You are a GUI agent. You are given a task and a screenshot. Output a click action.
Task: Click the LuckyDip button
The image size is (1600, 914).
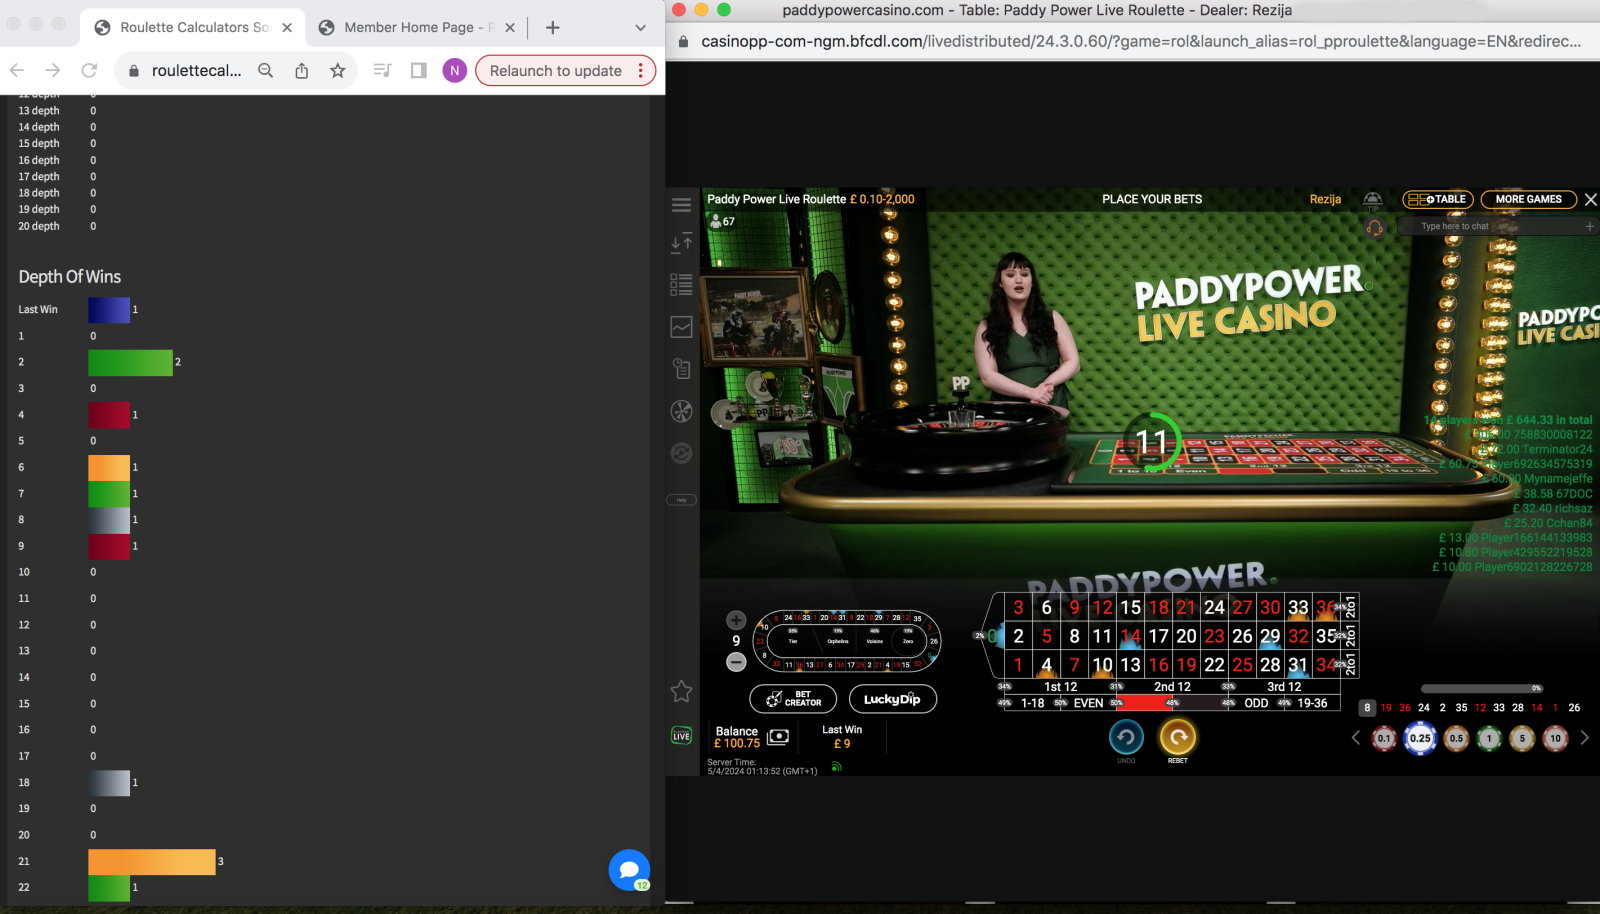pos(892,699)
